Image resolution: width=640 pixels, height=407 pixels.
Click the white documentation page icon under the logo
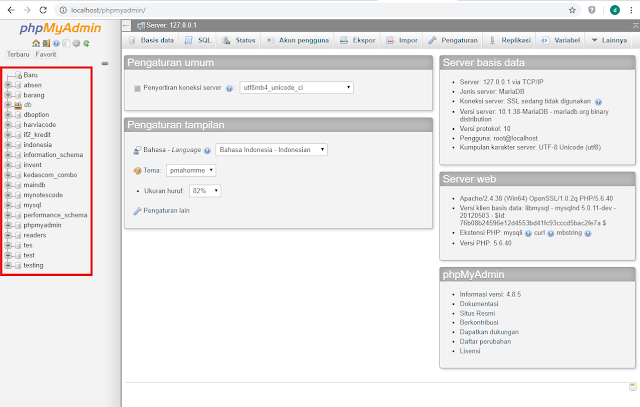pyautogui.click(x=66, y=43)
